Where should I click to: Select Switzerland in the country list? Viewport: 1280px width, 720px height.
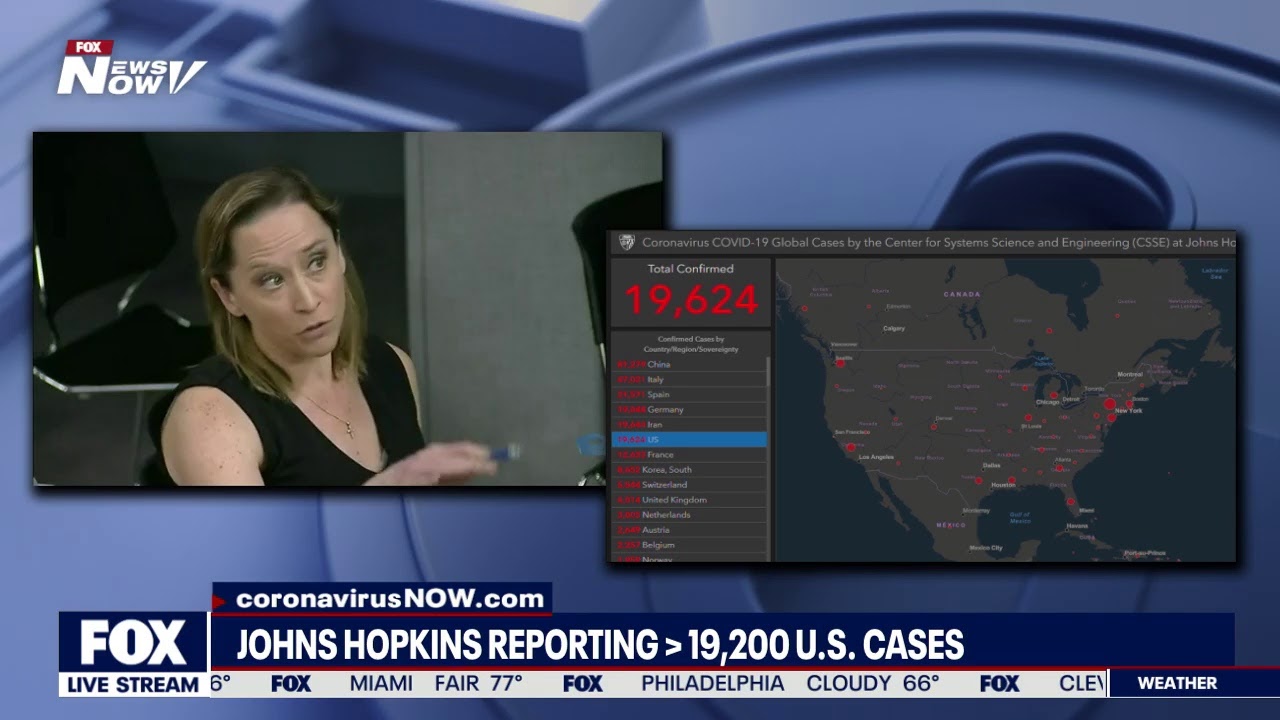[689, 484]
